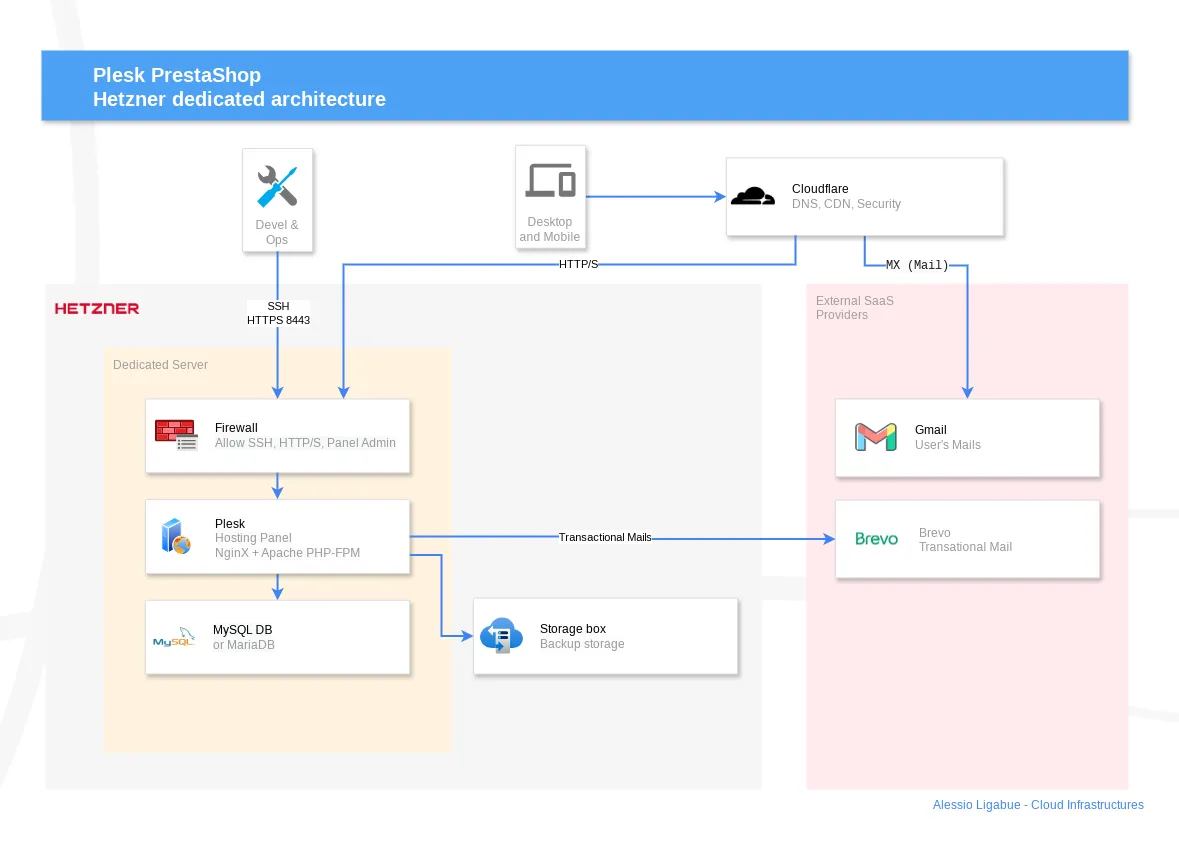Click the Devel & Ops wrench and screwdriver icon

coord(277,187)
